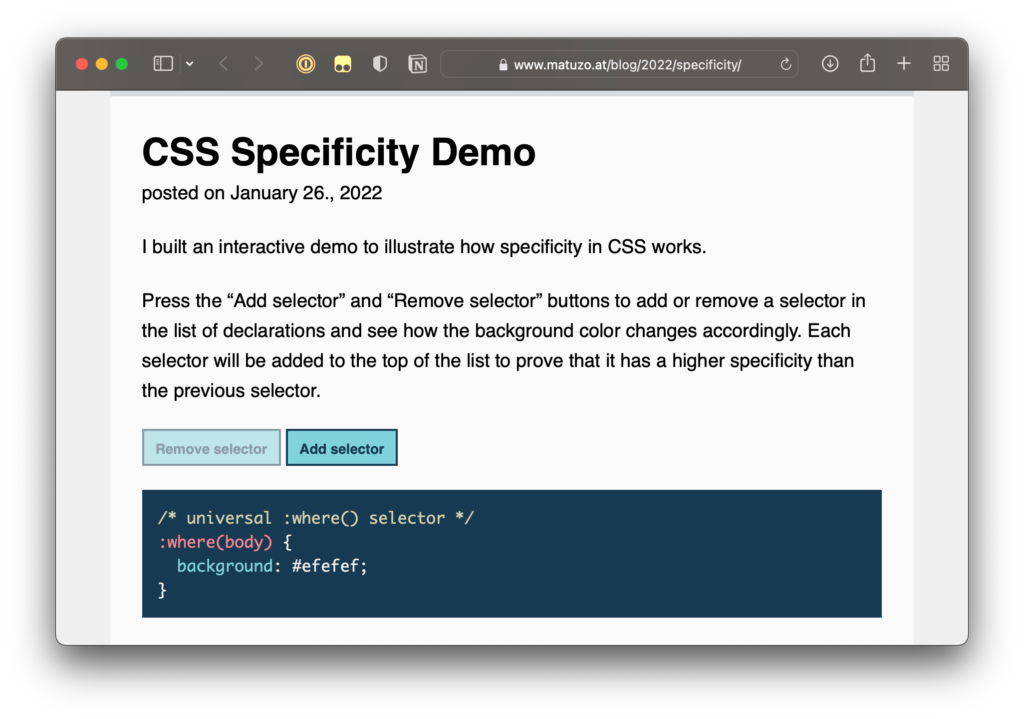Go back with the back arrow
Viewport: 1024px width, 719px height.
[223, 64]
